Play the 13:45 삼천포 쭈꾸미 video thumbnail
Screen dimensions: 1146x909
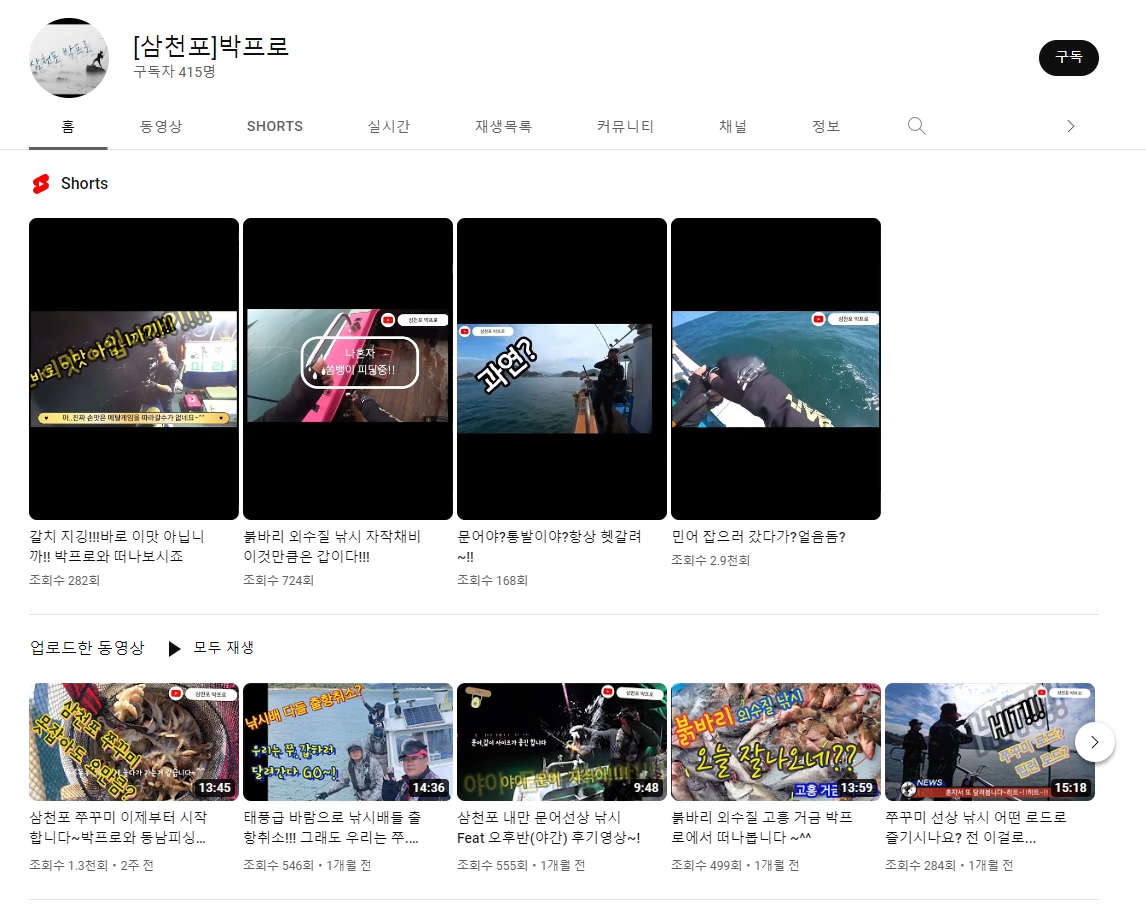[x=134, y=742]
